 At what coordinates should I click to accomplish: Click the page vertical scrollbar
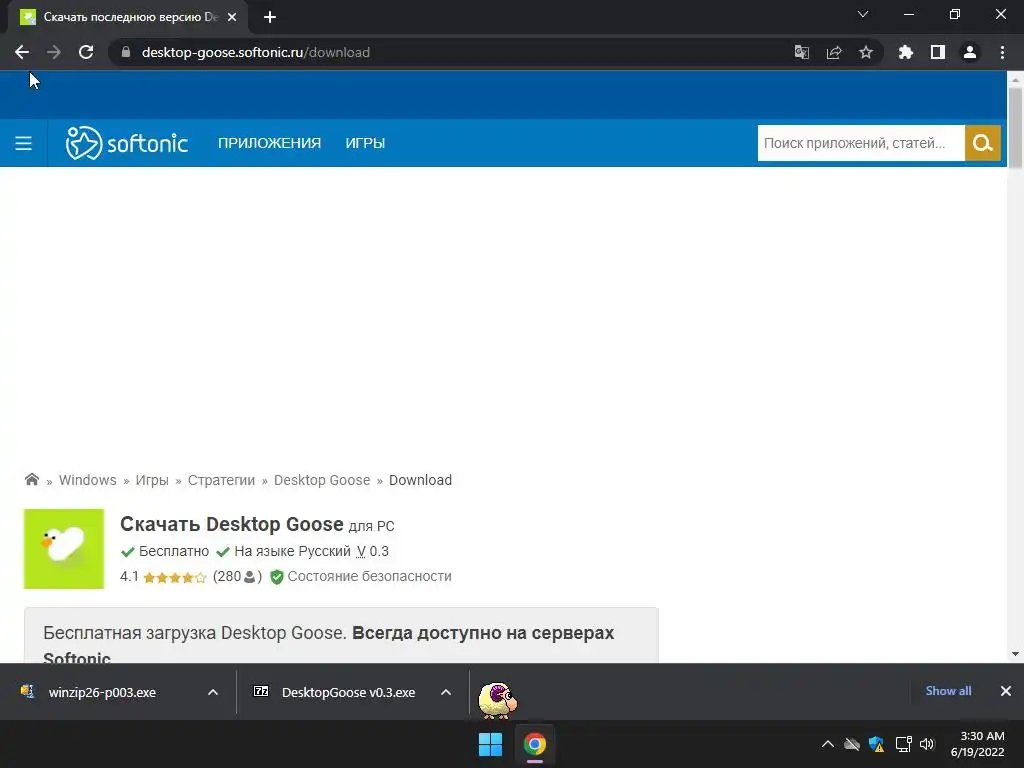tap(1015, 128)
